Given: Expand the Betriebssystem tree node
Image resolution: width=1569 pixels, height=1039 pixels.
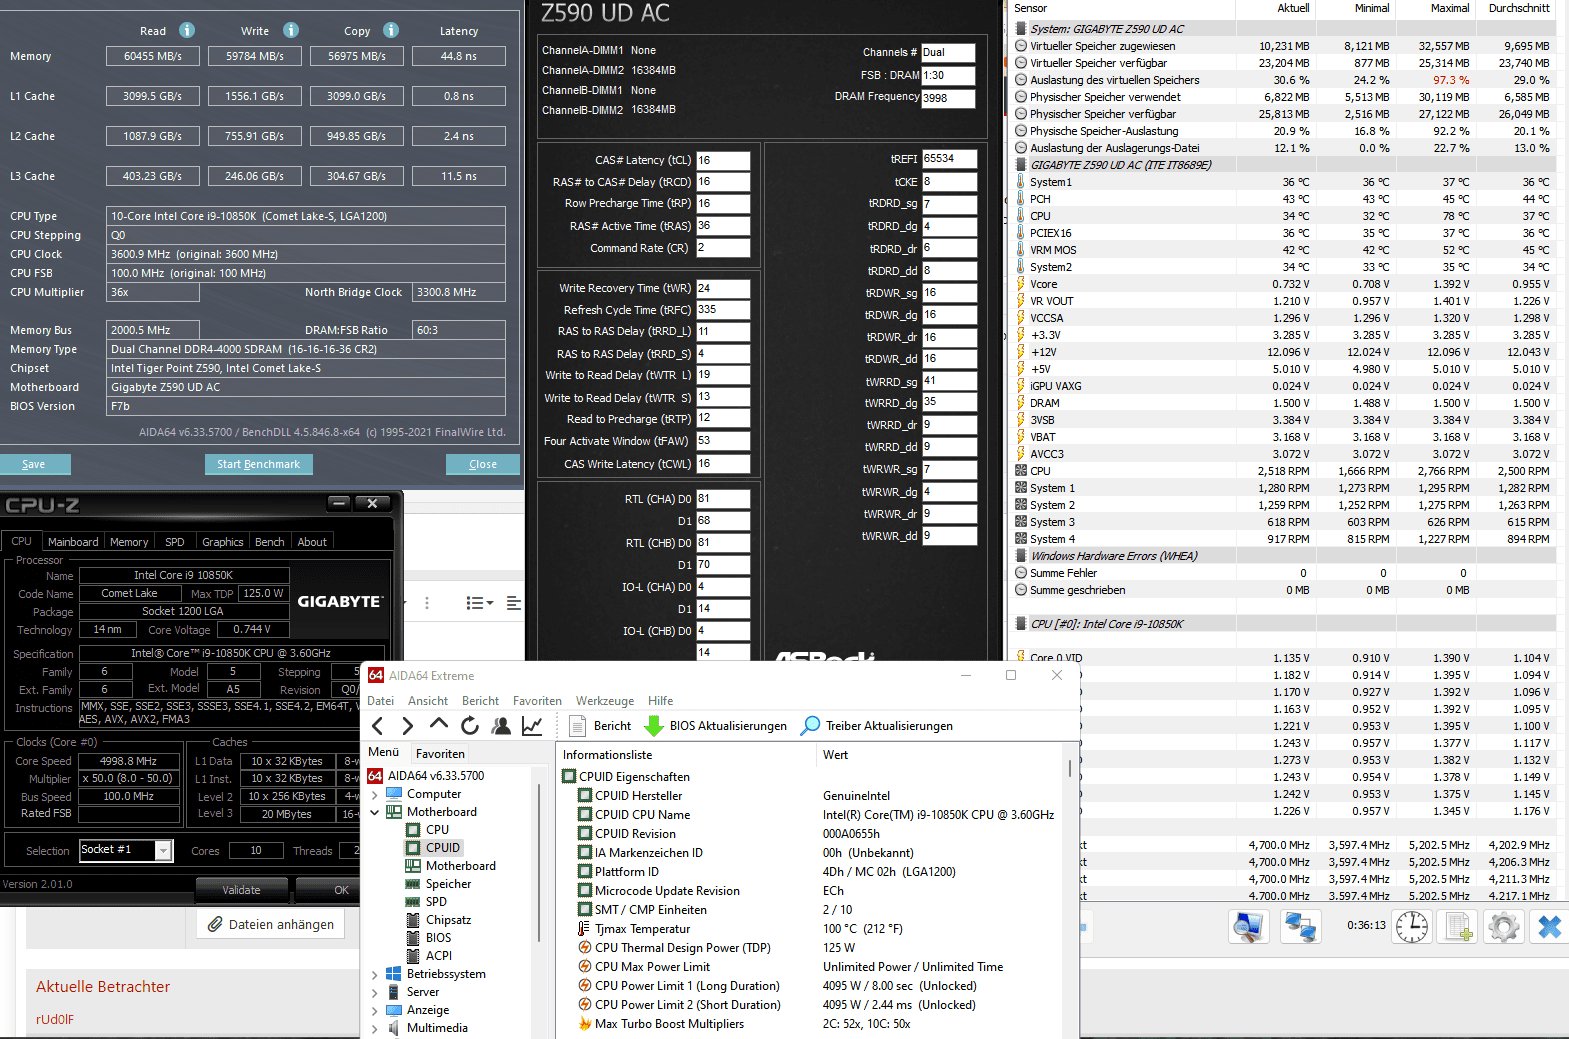Looking at the screenshot, I should pyautogui.click(x=375, y=975).
